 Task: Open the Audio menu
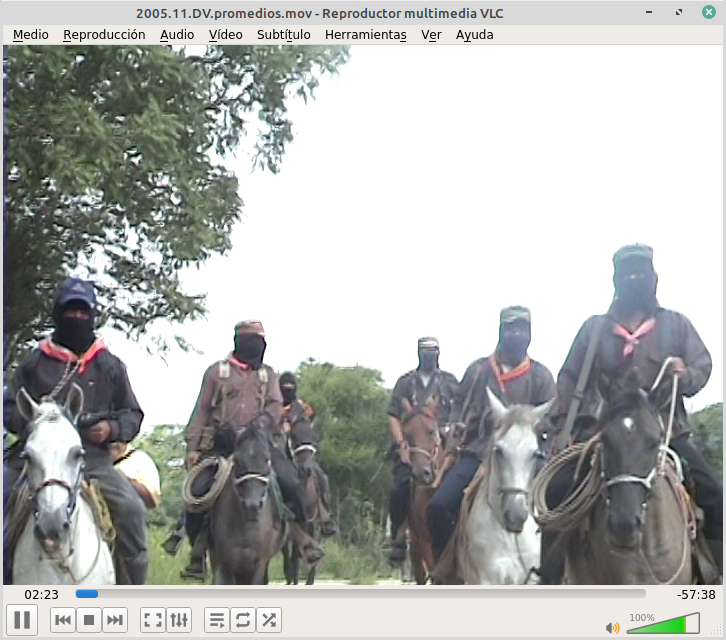click(177, 35)
